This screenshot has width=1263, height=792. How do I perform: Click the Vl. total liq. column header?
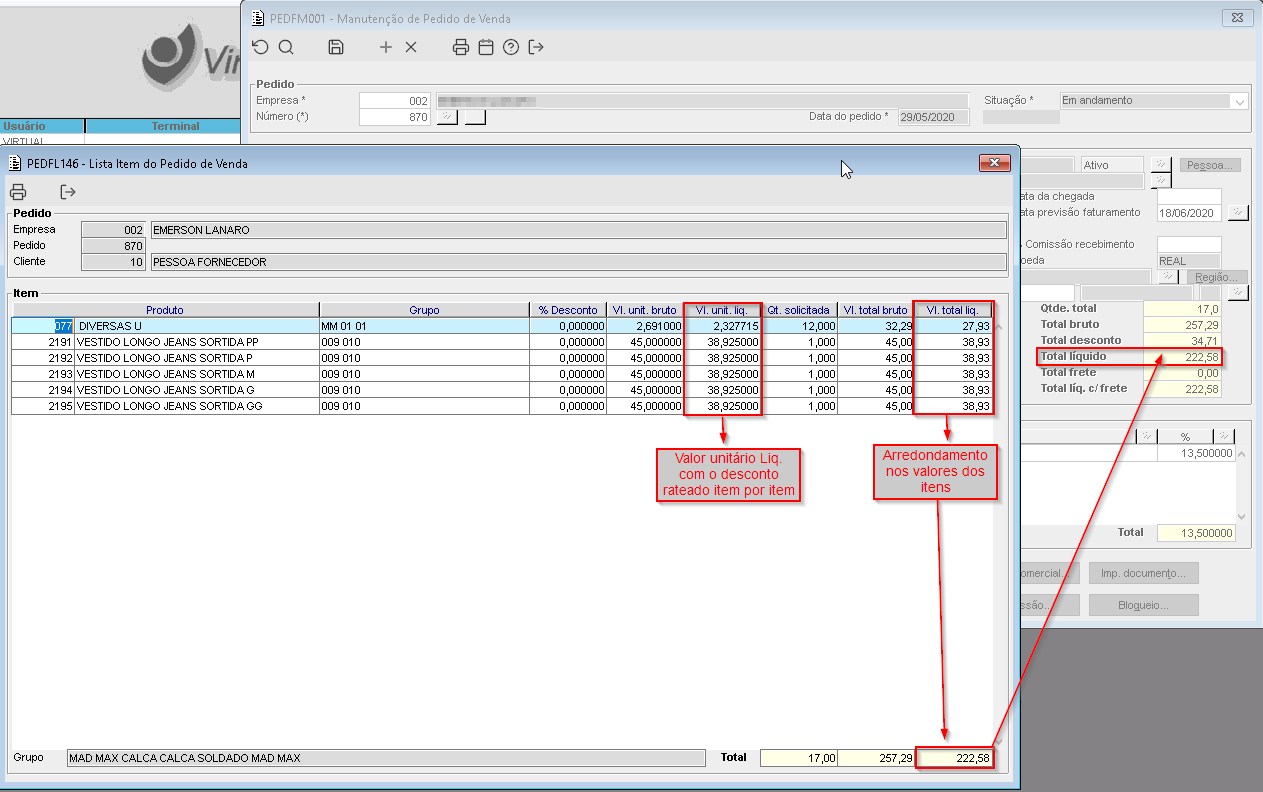[953, 310]
